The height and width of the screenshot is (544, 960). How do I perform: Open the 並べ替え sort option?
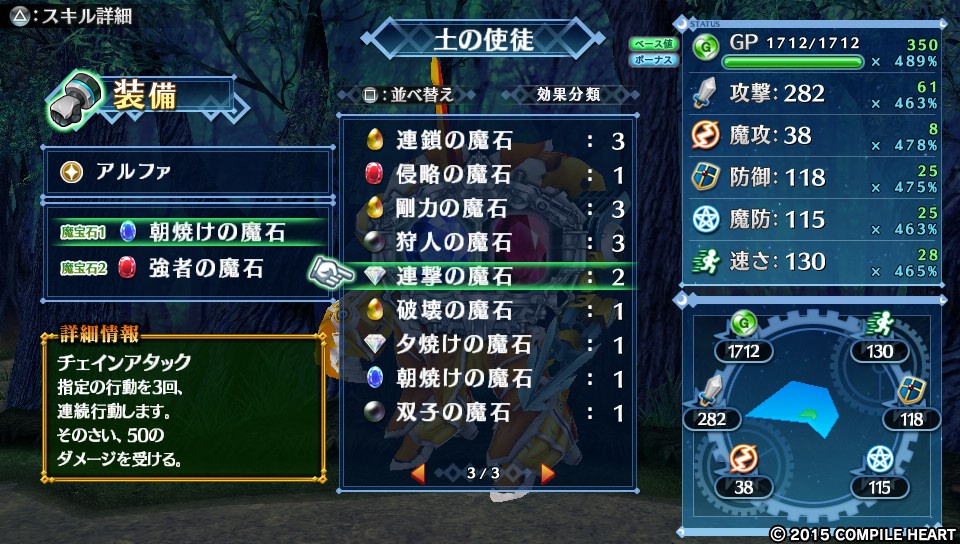pyautogui.click(x=407, y=95)
